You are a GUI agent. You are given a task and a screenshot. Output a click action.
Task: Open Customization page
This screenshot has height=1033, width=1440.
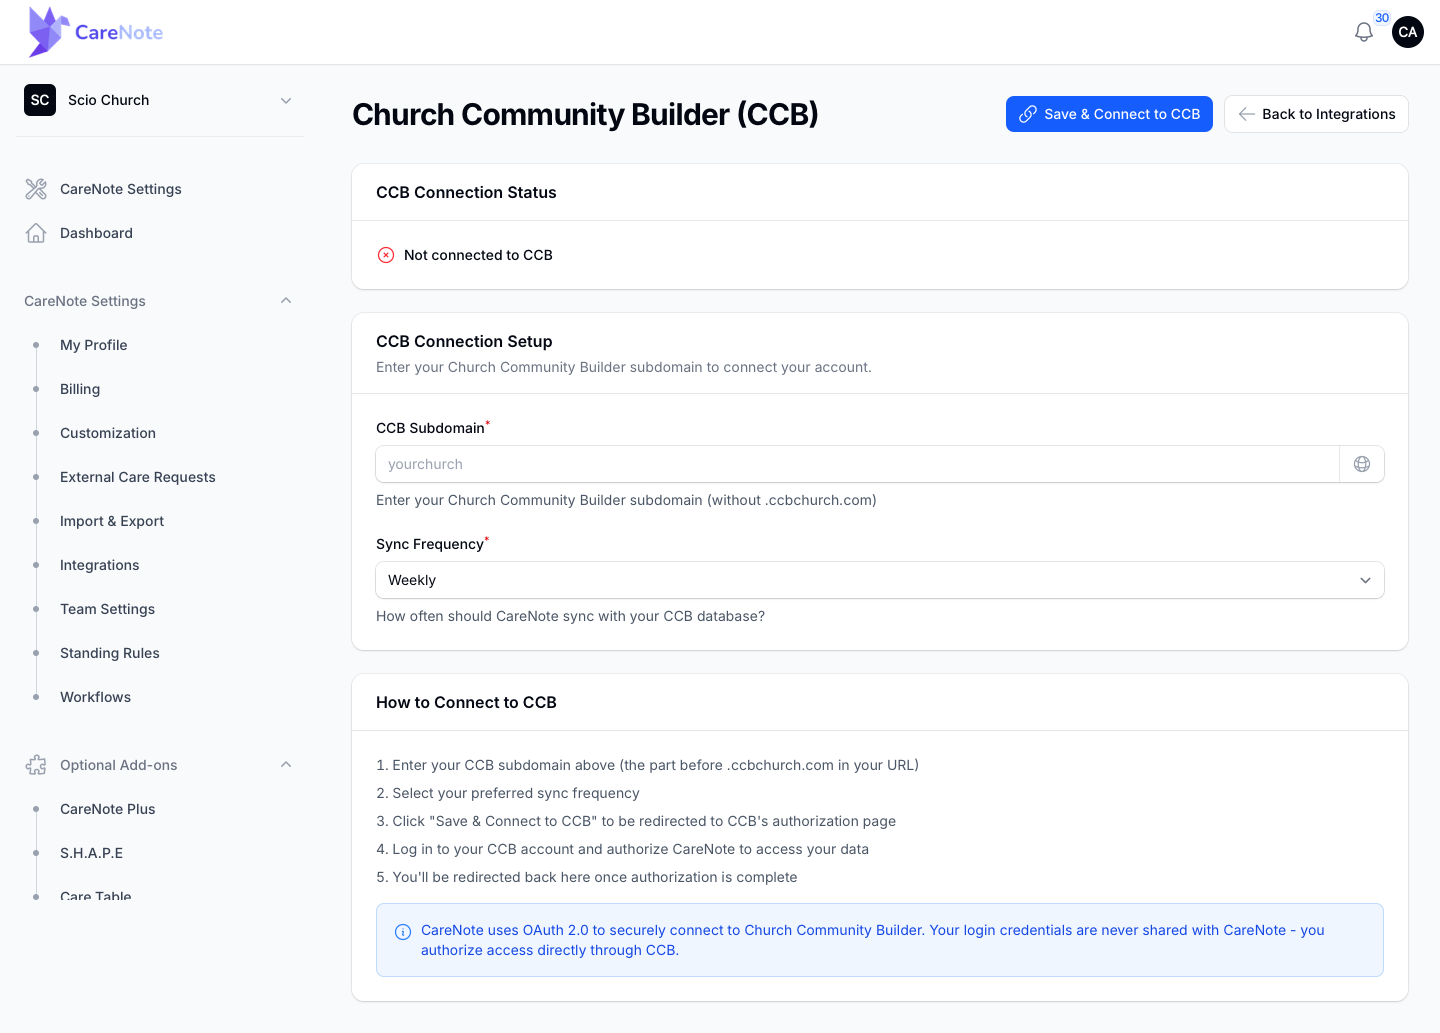(108, 433)
